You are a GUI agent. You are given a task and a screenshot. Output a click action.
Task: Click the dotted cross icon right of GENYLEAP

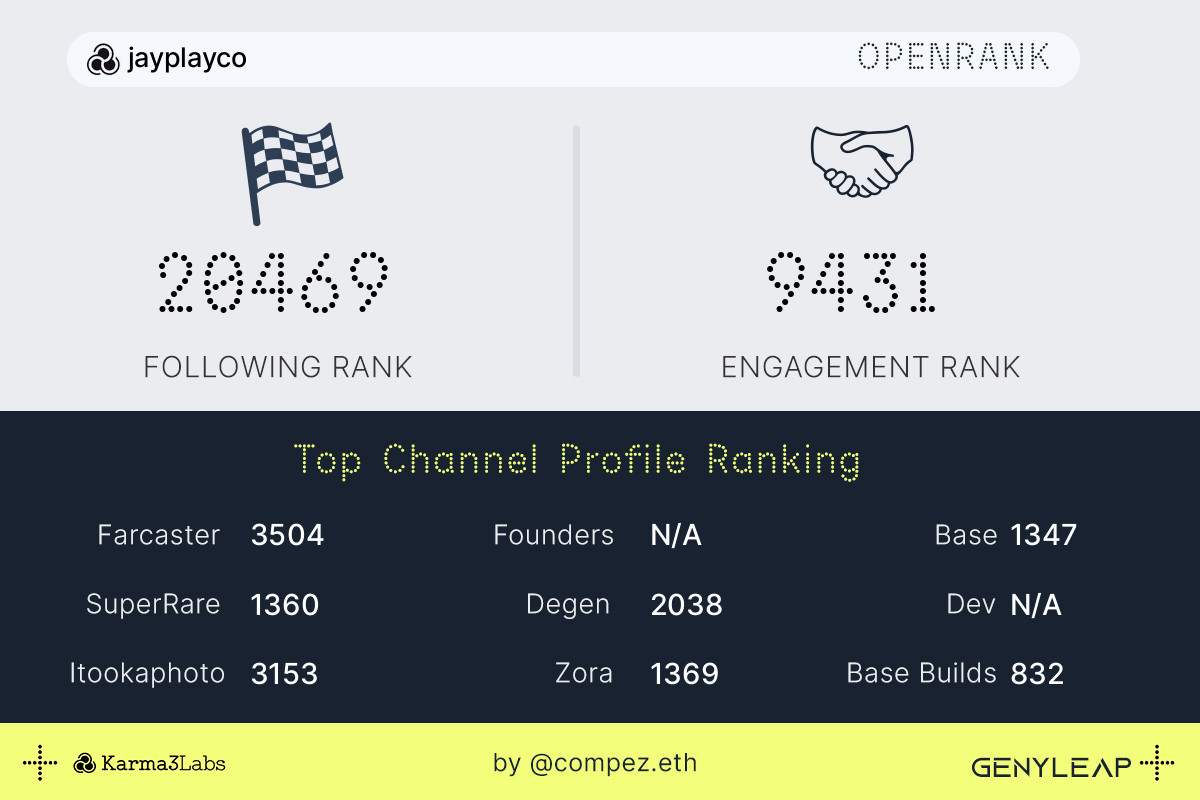click(x=1157, y=763)
